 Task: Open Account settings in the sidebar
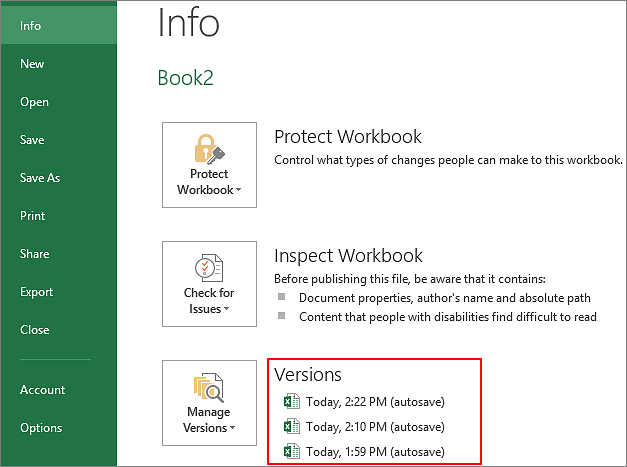pyautogui.click(x=42, y=390)
